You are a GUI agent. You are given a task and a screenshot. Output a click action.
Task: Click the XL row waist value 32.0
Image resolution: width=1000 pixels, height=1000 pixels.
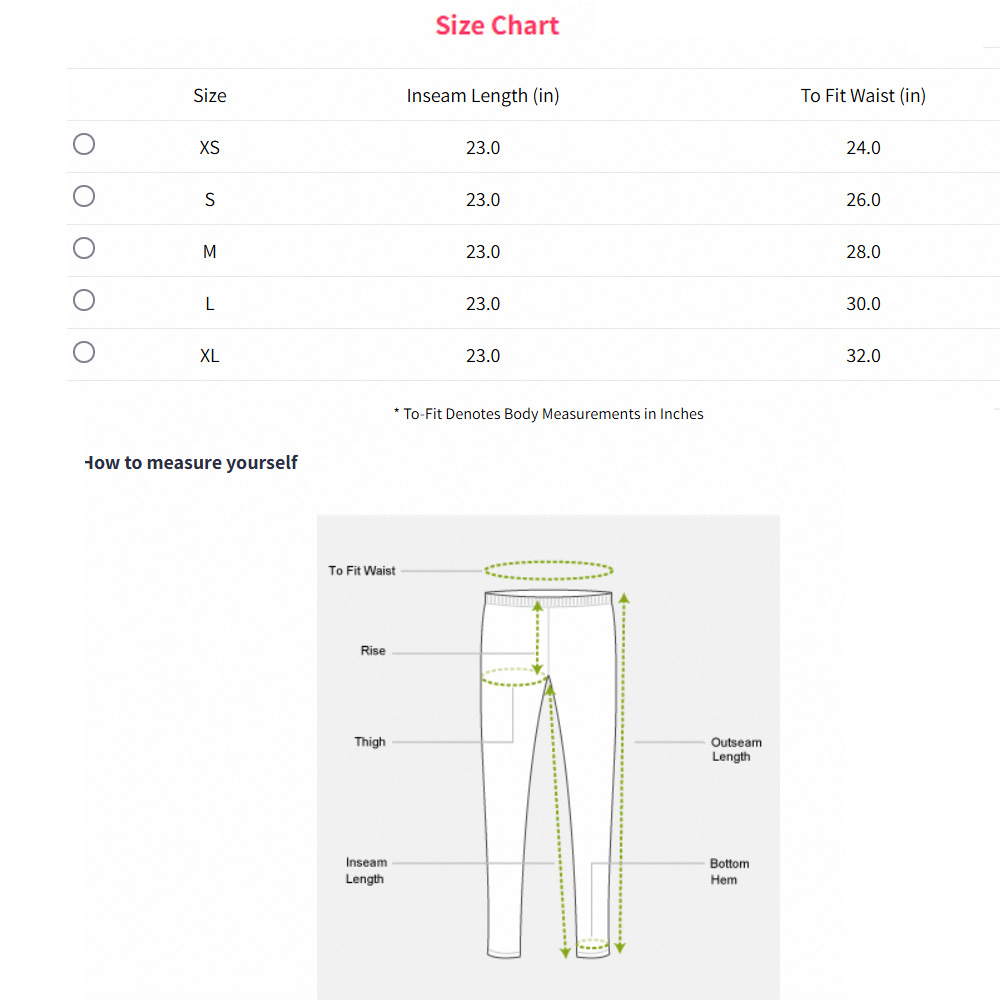tap(863, 355)
